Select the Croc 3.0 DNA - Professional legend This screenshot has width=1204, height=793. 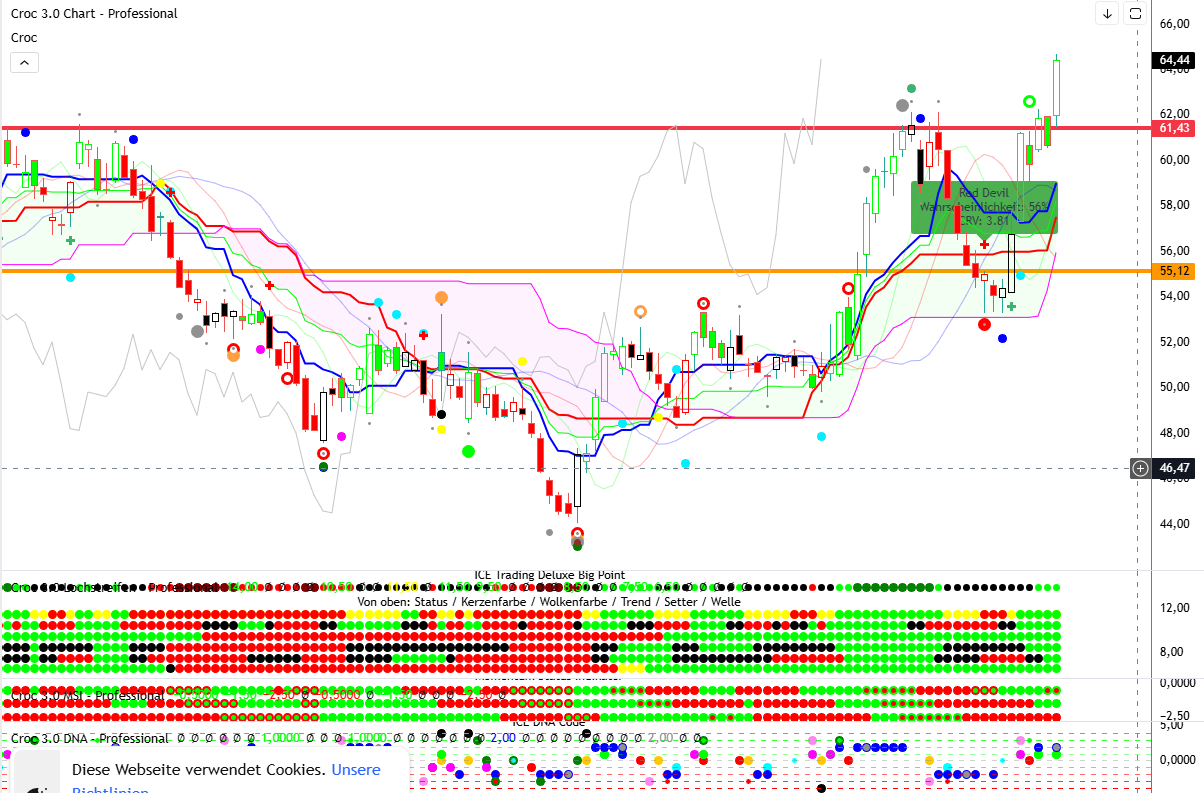[89, 738]
